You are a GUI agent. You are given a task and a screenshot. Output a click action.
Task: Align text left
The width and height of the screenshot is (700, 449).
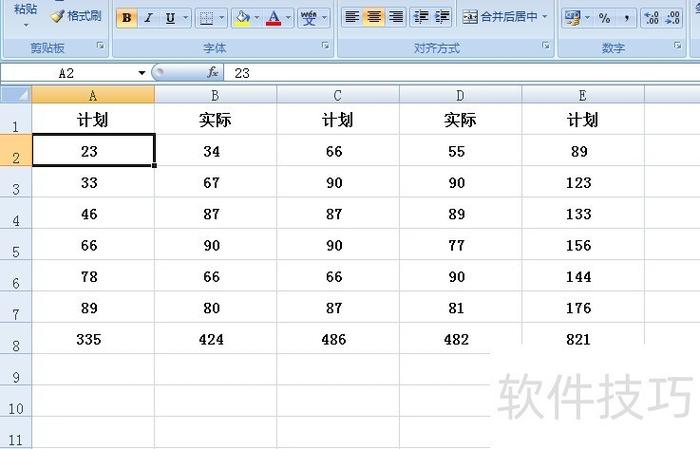coord(352,17)
